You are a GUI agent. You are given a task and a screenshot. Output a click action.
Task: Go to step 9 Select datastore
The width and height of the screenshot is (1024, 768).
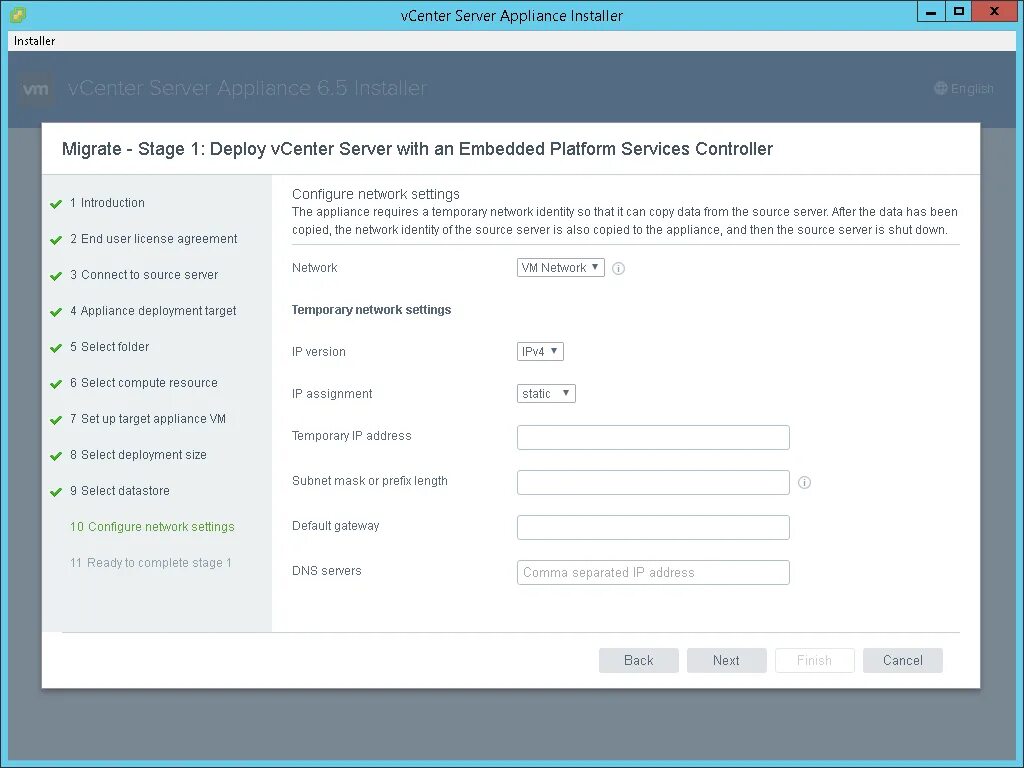[120, 490]
